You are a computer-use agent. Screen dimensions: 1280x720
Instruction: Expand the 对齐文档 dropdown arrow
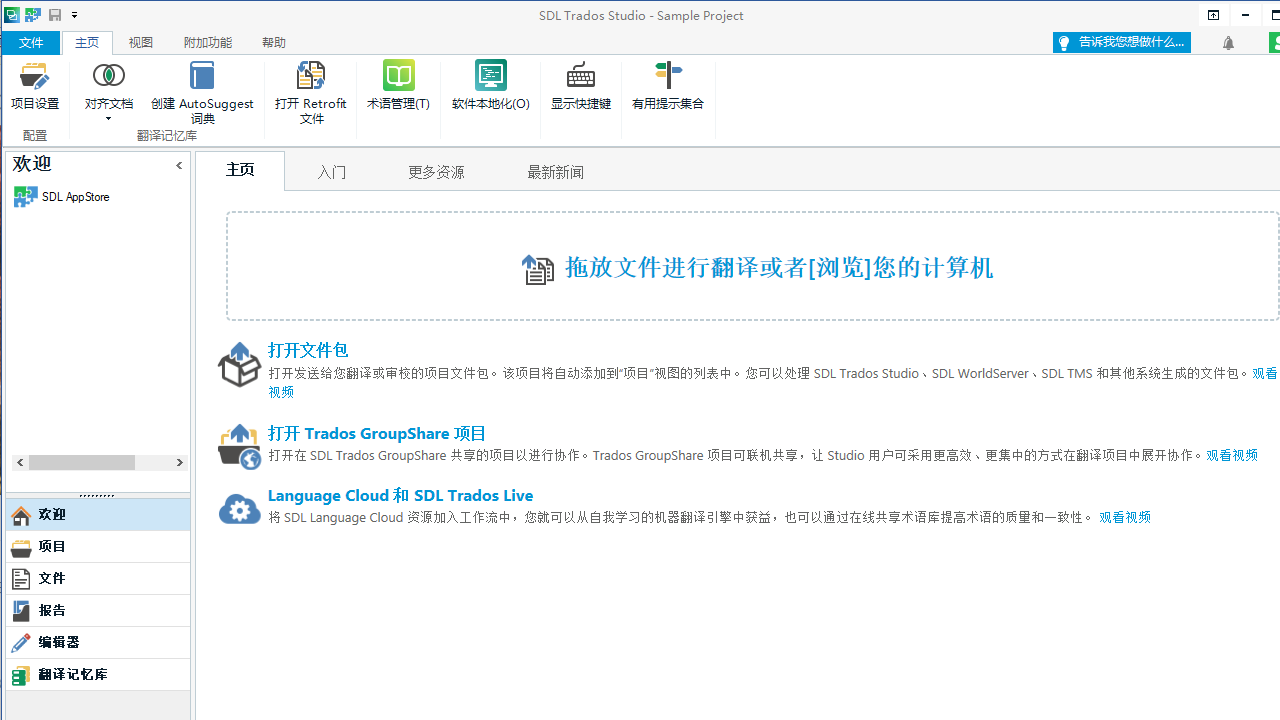pos(108,119)
